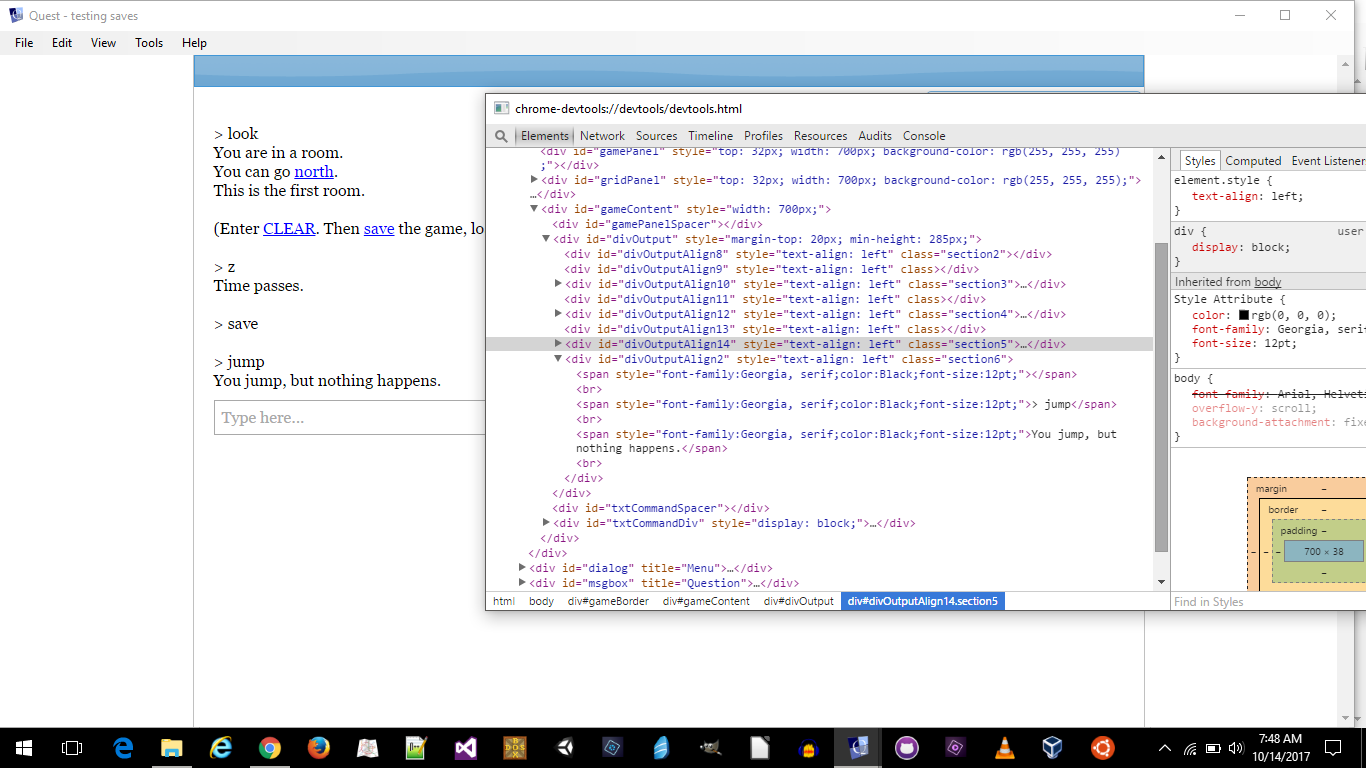The width and height of the screenshot is (1366, 768).
Task: Launch VLC media player from the taskbar
Action: click(x=1005, y=748)
